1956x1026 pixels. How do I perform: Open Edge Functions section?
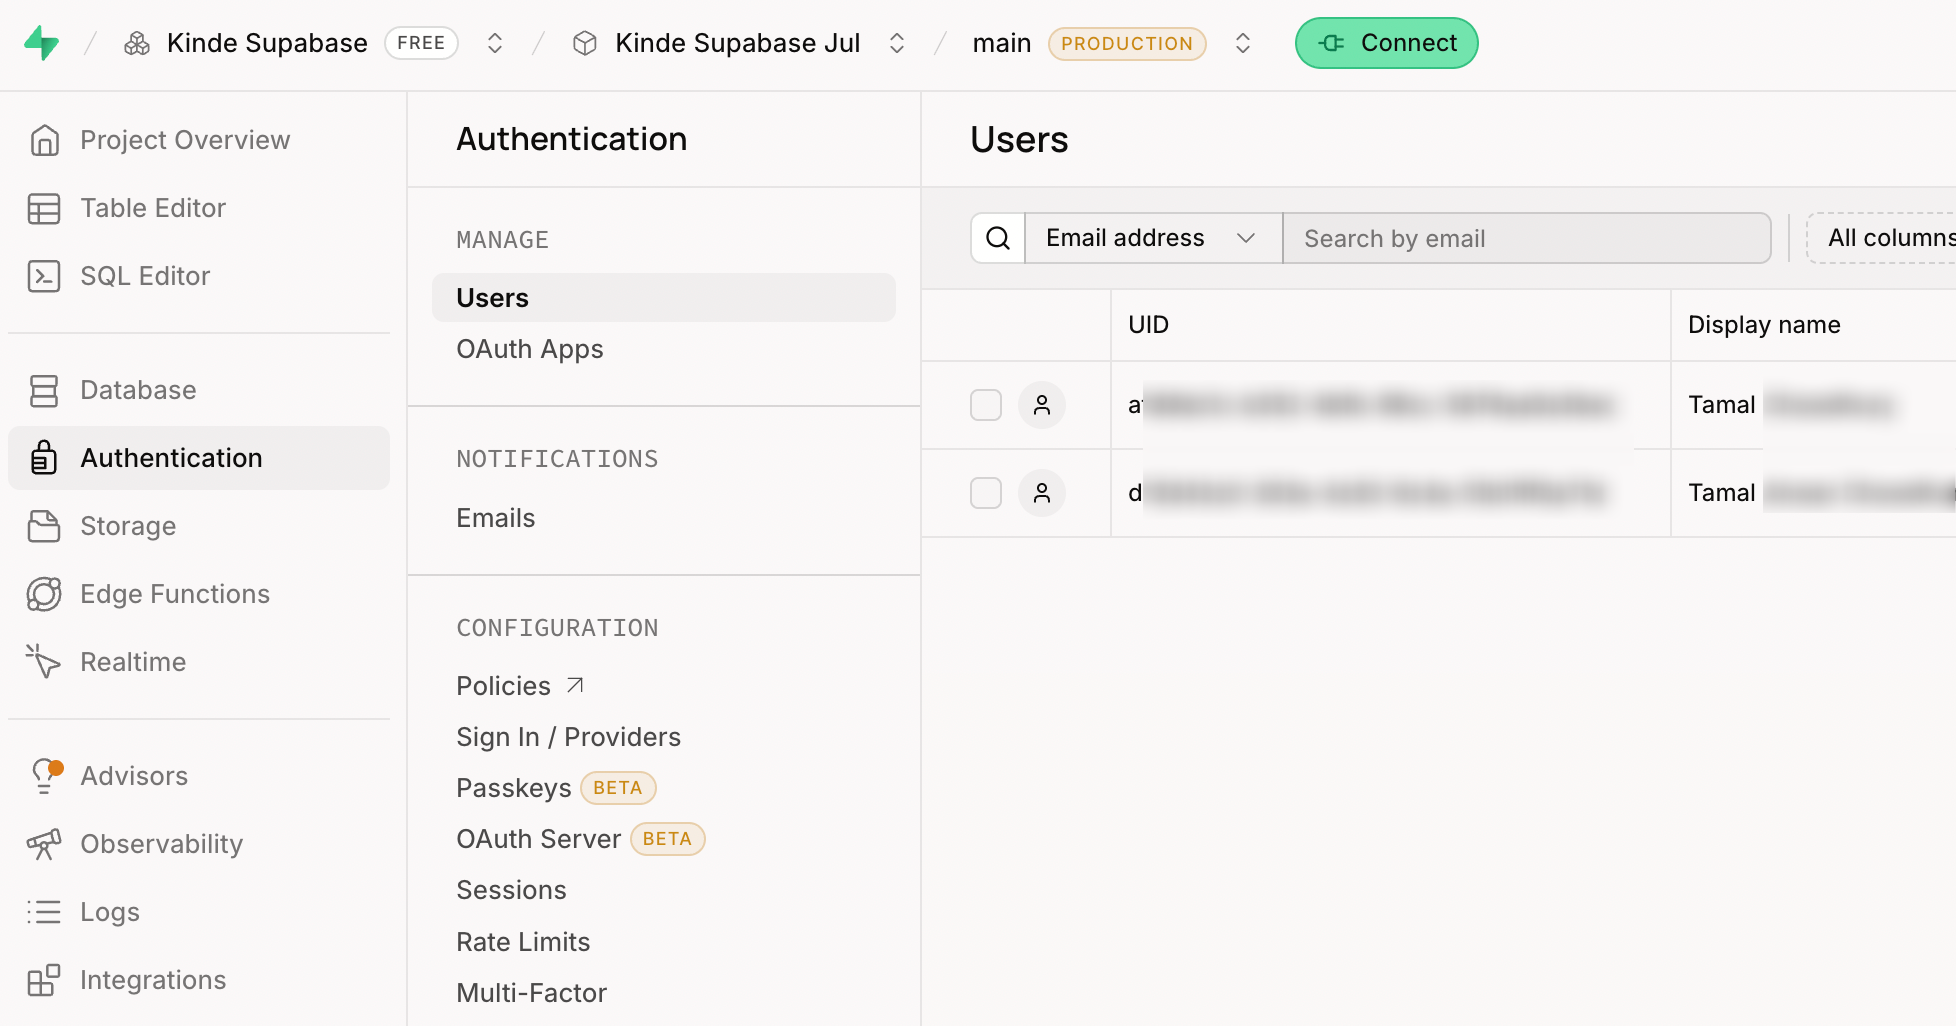click(199, 594)
